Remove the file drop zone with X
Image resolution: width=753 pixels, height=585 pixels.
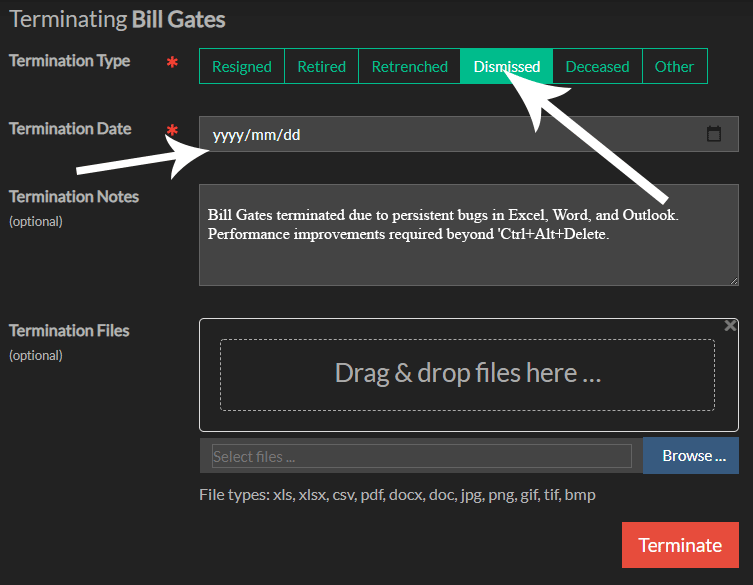click(x=730, y=326)
